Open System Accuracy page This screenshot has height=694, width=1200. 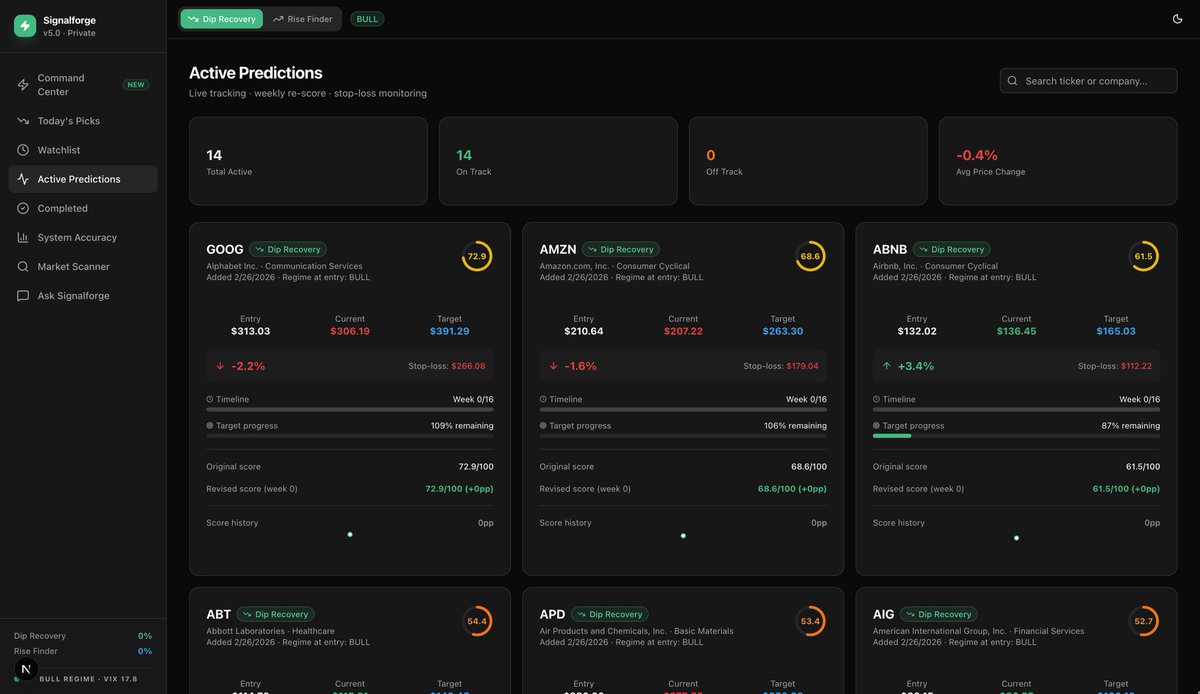pos(83,237)
